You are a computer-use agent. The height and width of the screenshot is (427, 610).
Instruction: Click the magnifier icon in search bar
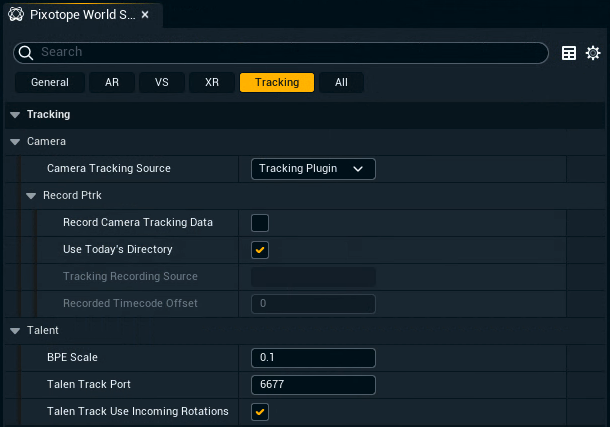click(x=29, y=53)
